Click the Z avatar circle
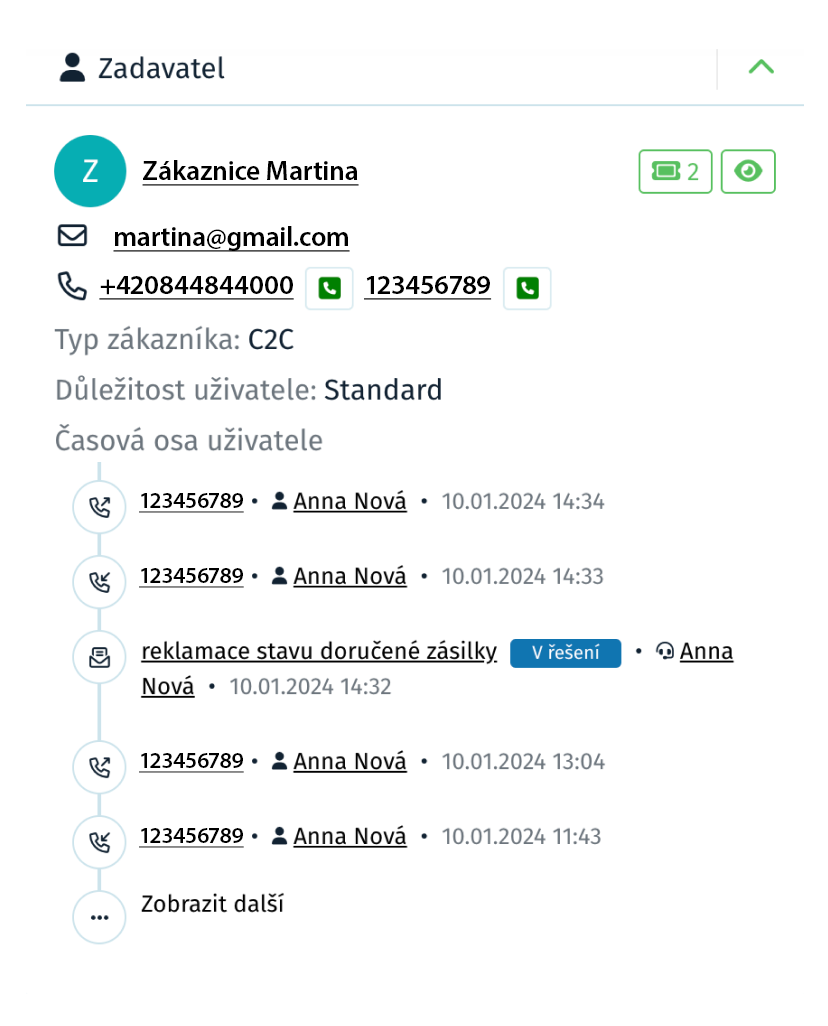This screenshot has width=828, height=1026. tap(90, 171)
